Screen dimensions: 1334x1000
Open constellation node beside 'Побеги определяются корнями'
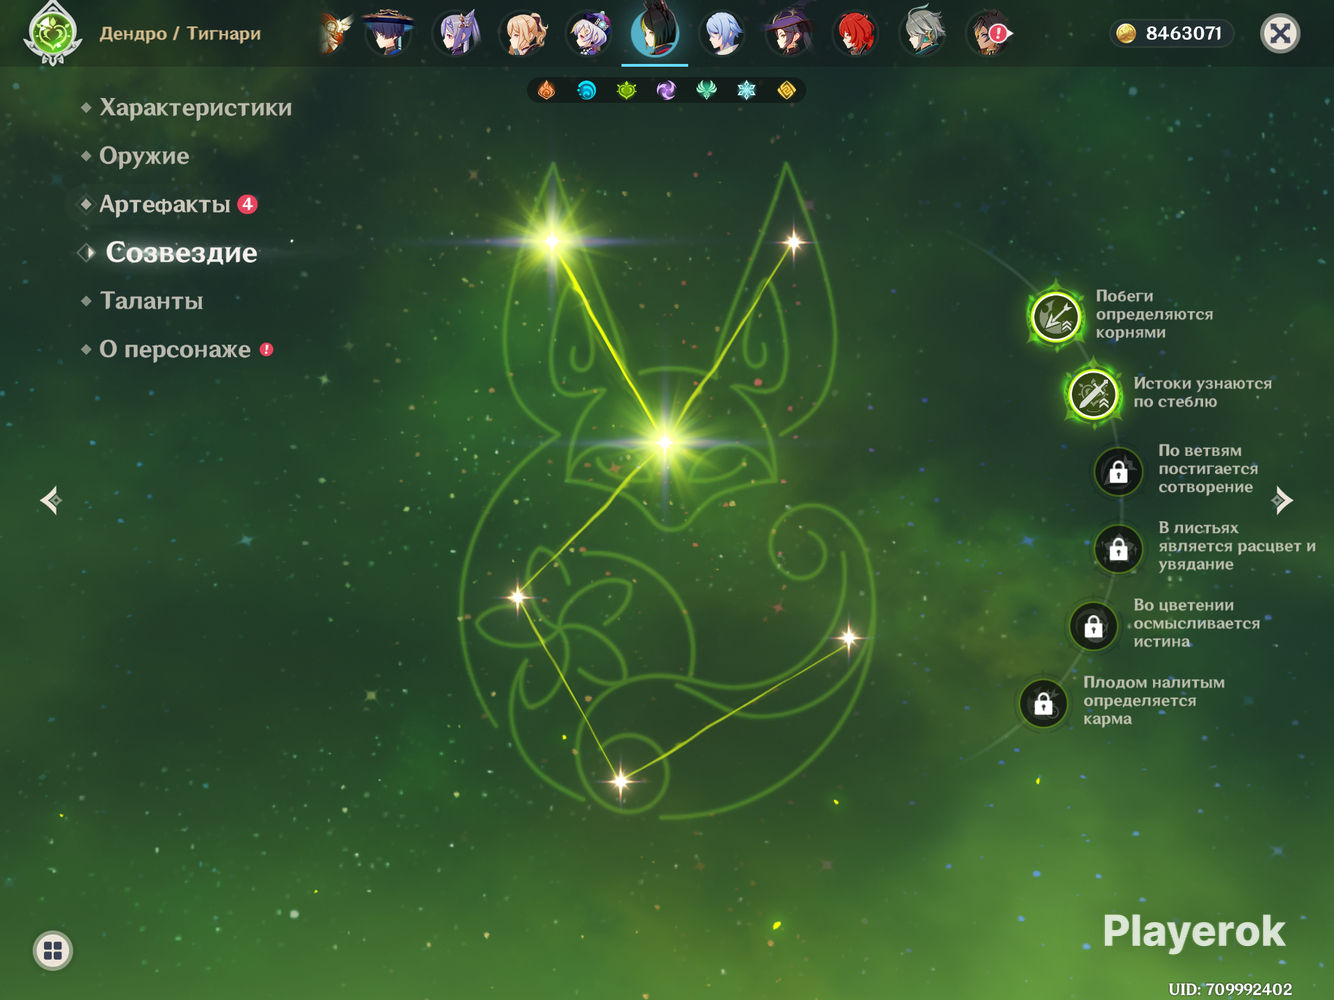coord(1056,317)
